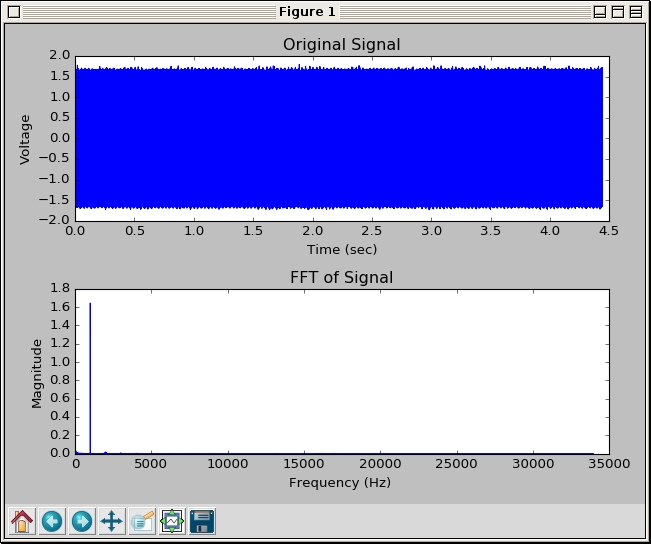Click the −2.0 tick label on voltage axis
651x544 pixels.
click(54, 220)
